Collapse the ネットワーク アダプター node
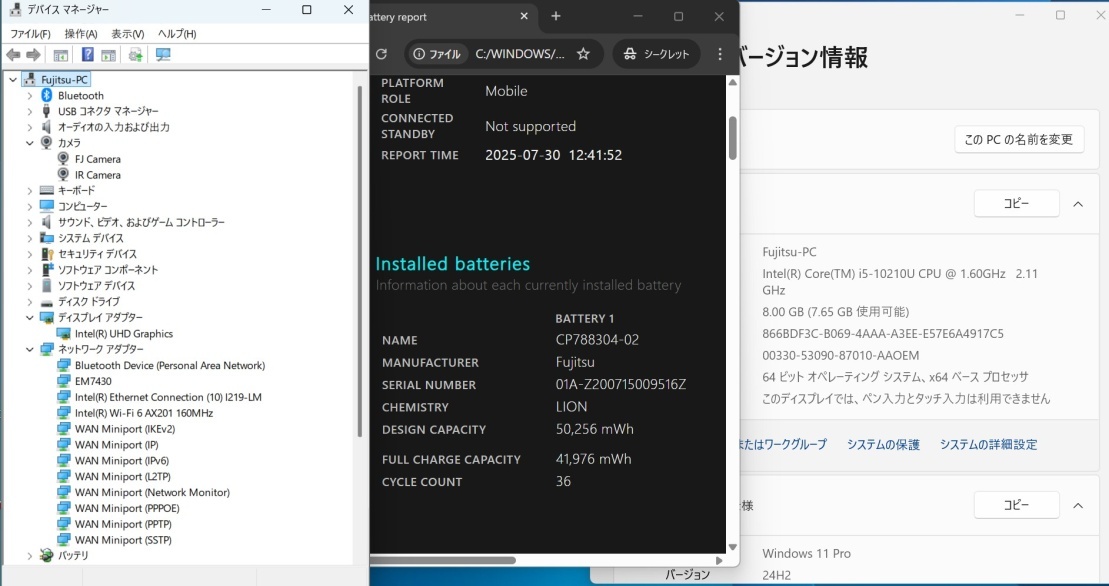 pos(30,349)
